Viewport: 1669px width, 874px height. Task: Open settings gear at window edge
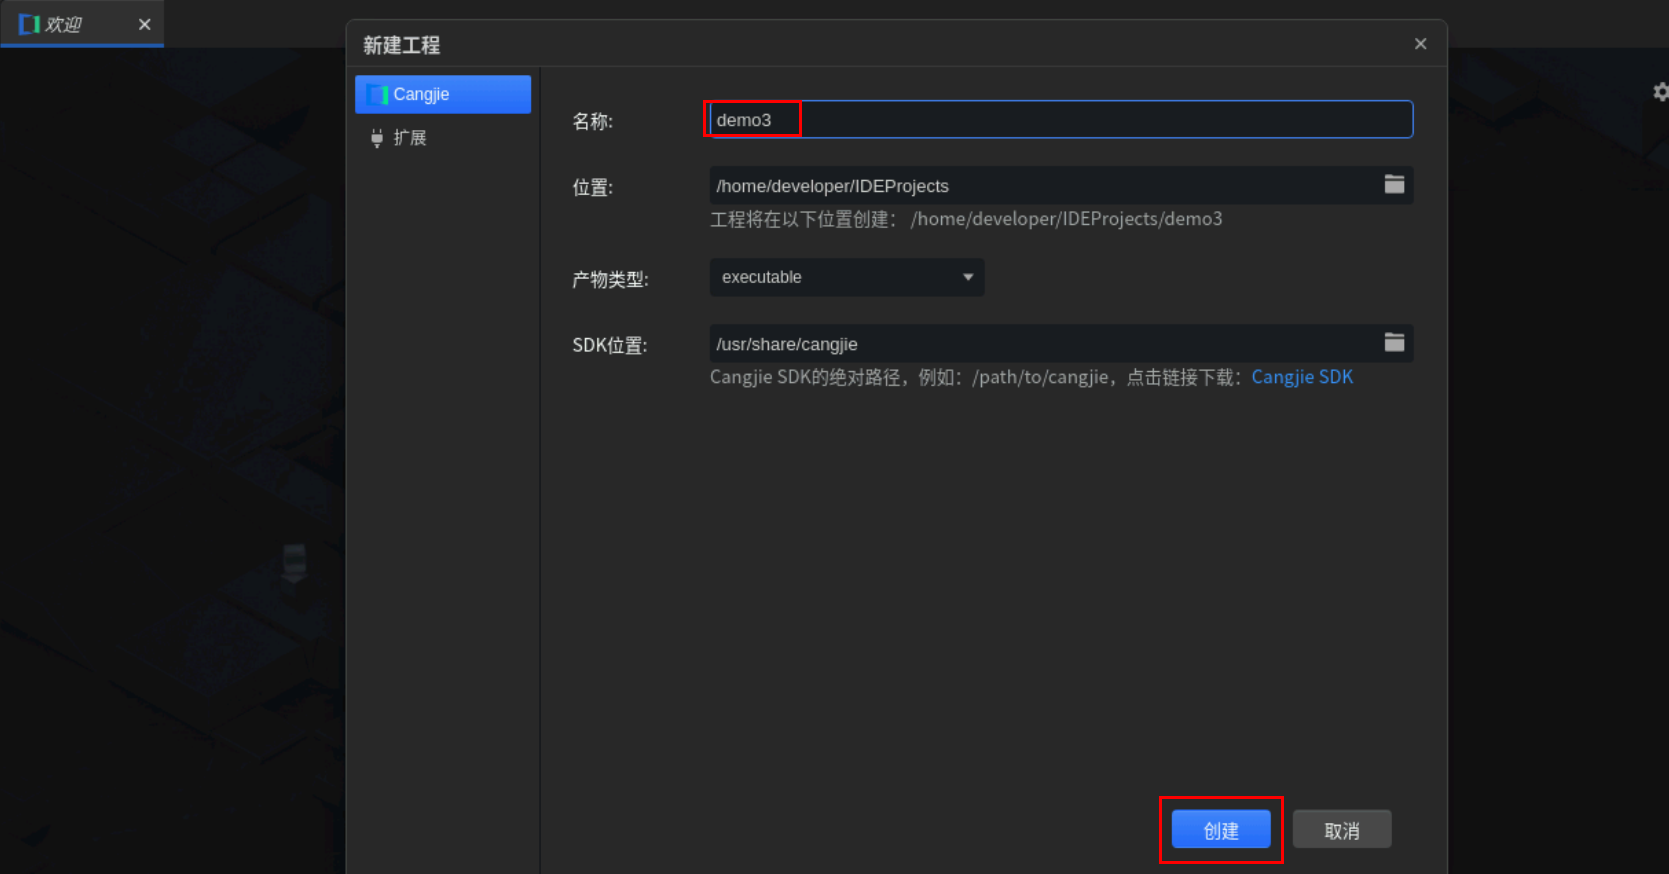(x=1660, y=92)
